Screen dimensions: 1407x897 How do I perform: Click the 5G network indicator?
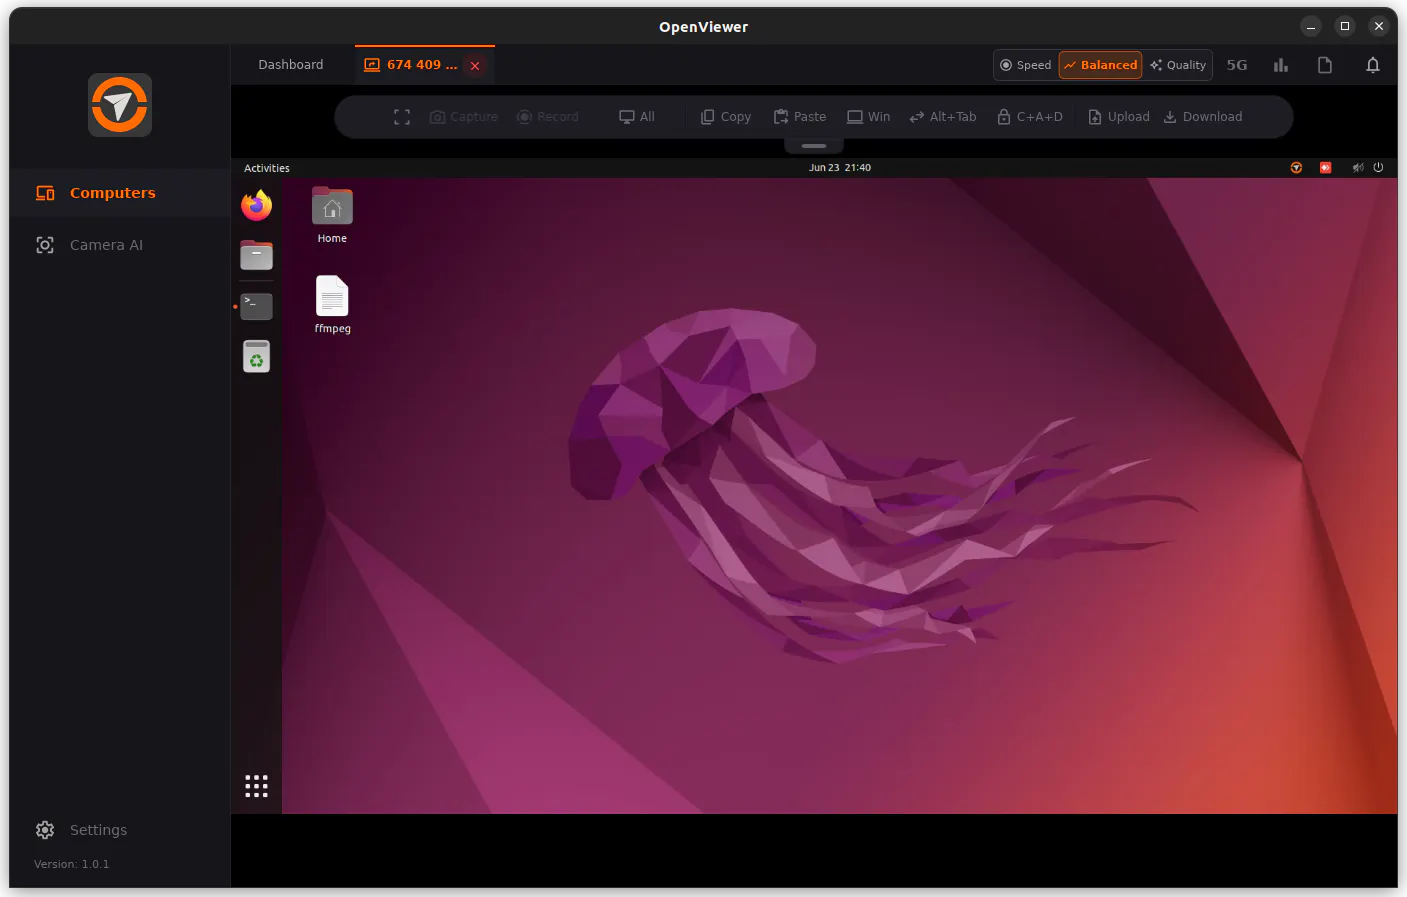click(x=1237, y=65)
